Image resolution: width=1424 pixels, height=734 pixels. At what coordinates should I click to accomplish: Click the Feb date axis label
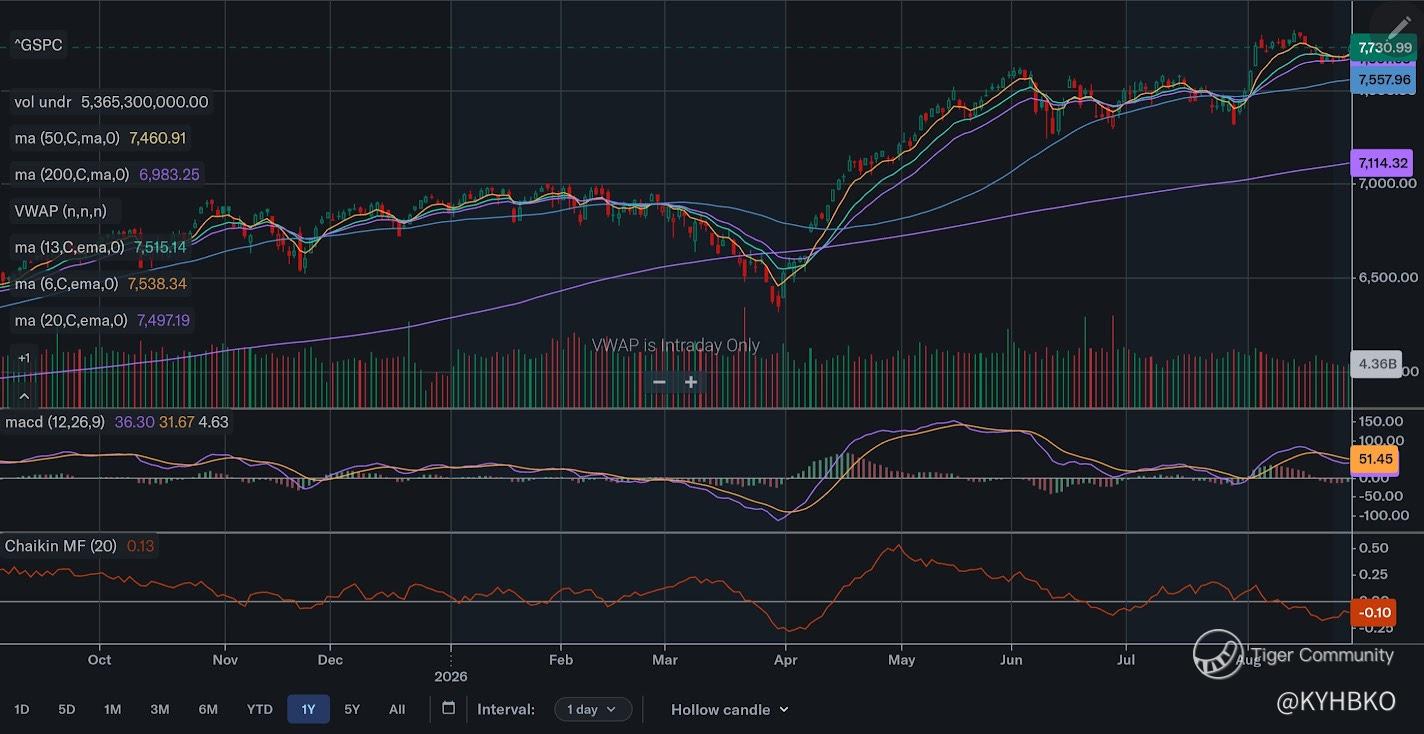click(561, 660)
